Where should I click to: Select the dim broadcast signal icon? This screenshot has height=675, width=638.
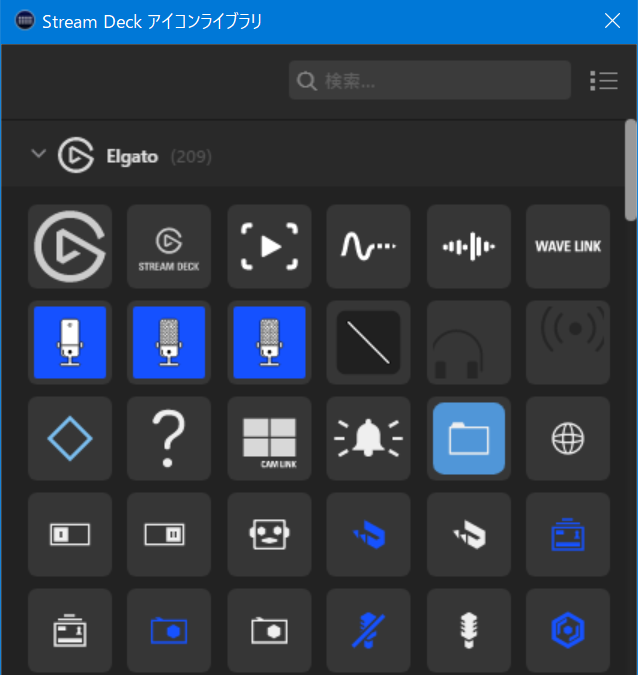point(568,342)
